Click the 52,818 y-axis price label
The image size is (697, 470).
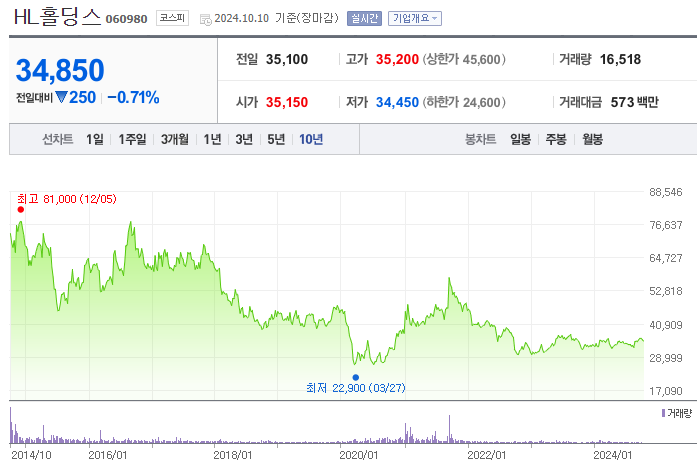[x=665, y=291]
